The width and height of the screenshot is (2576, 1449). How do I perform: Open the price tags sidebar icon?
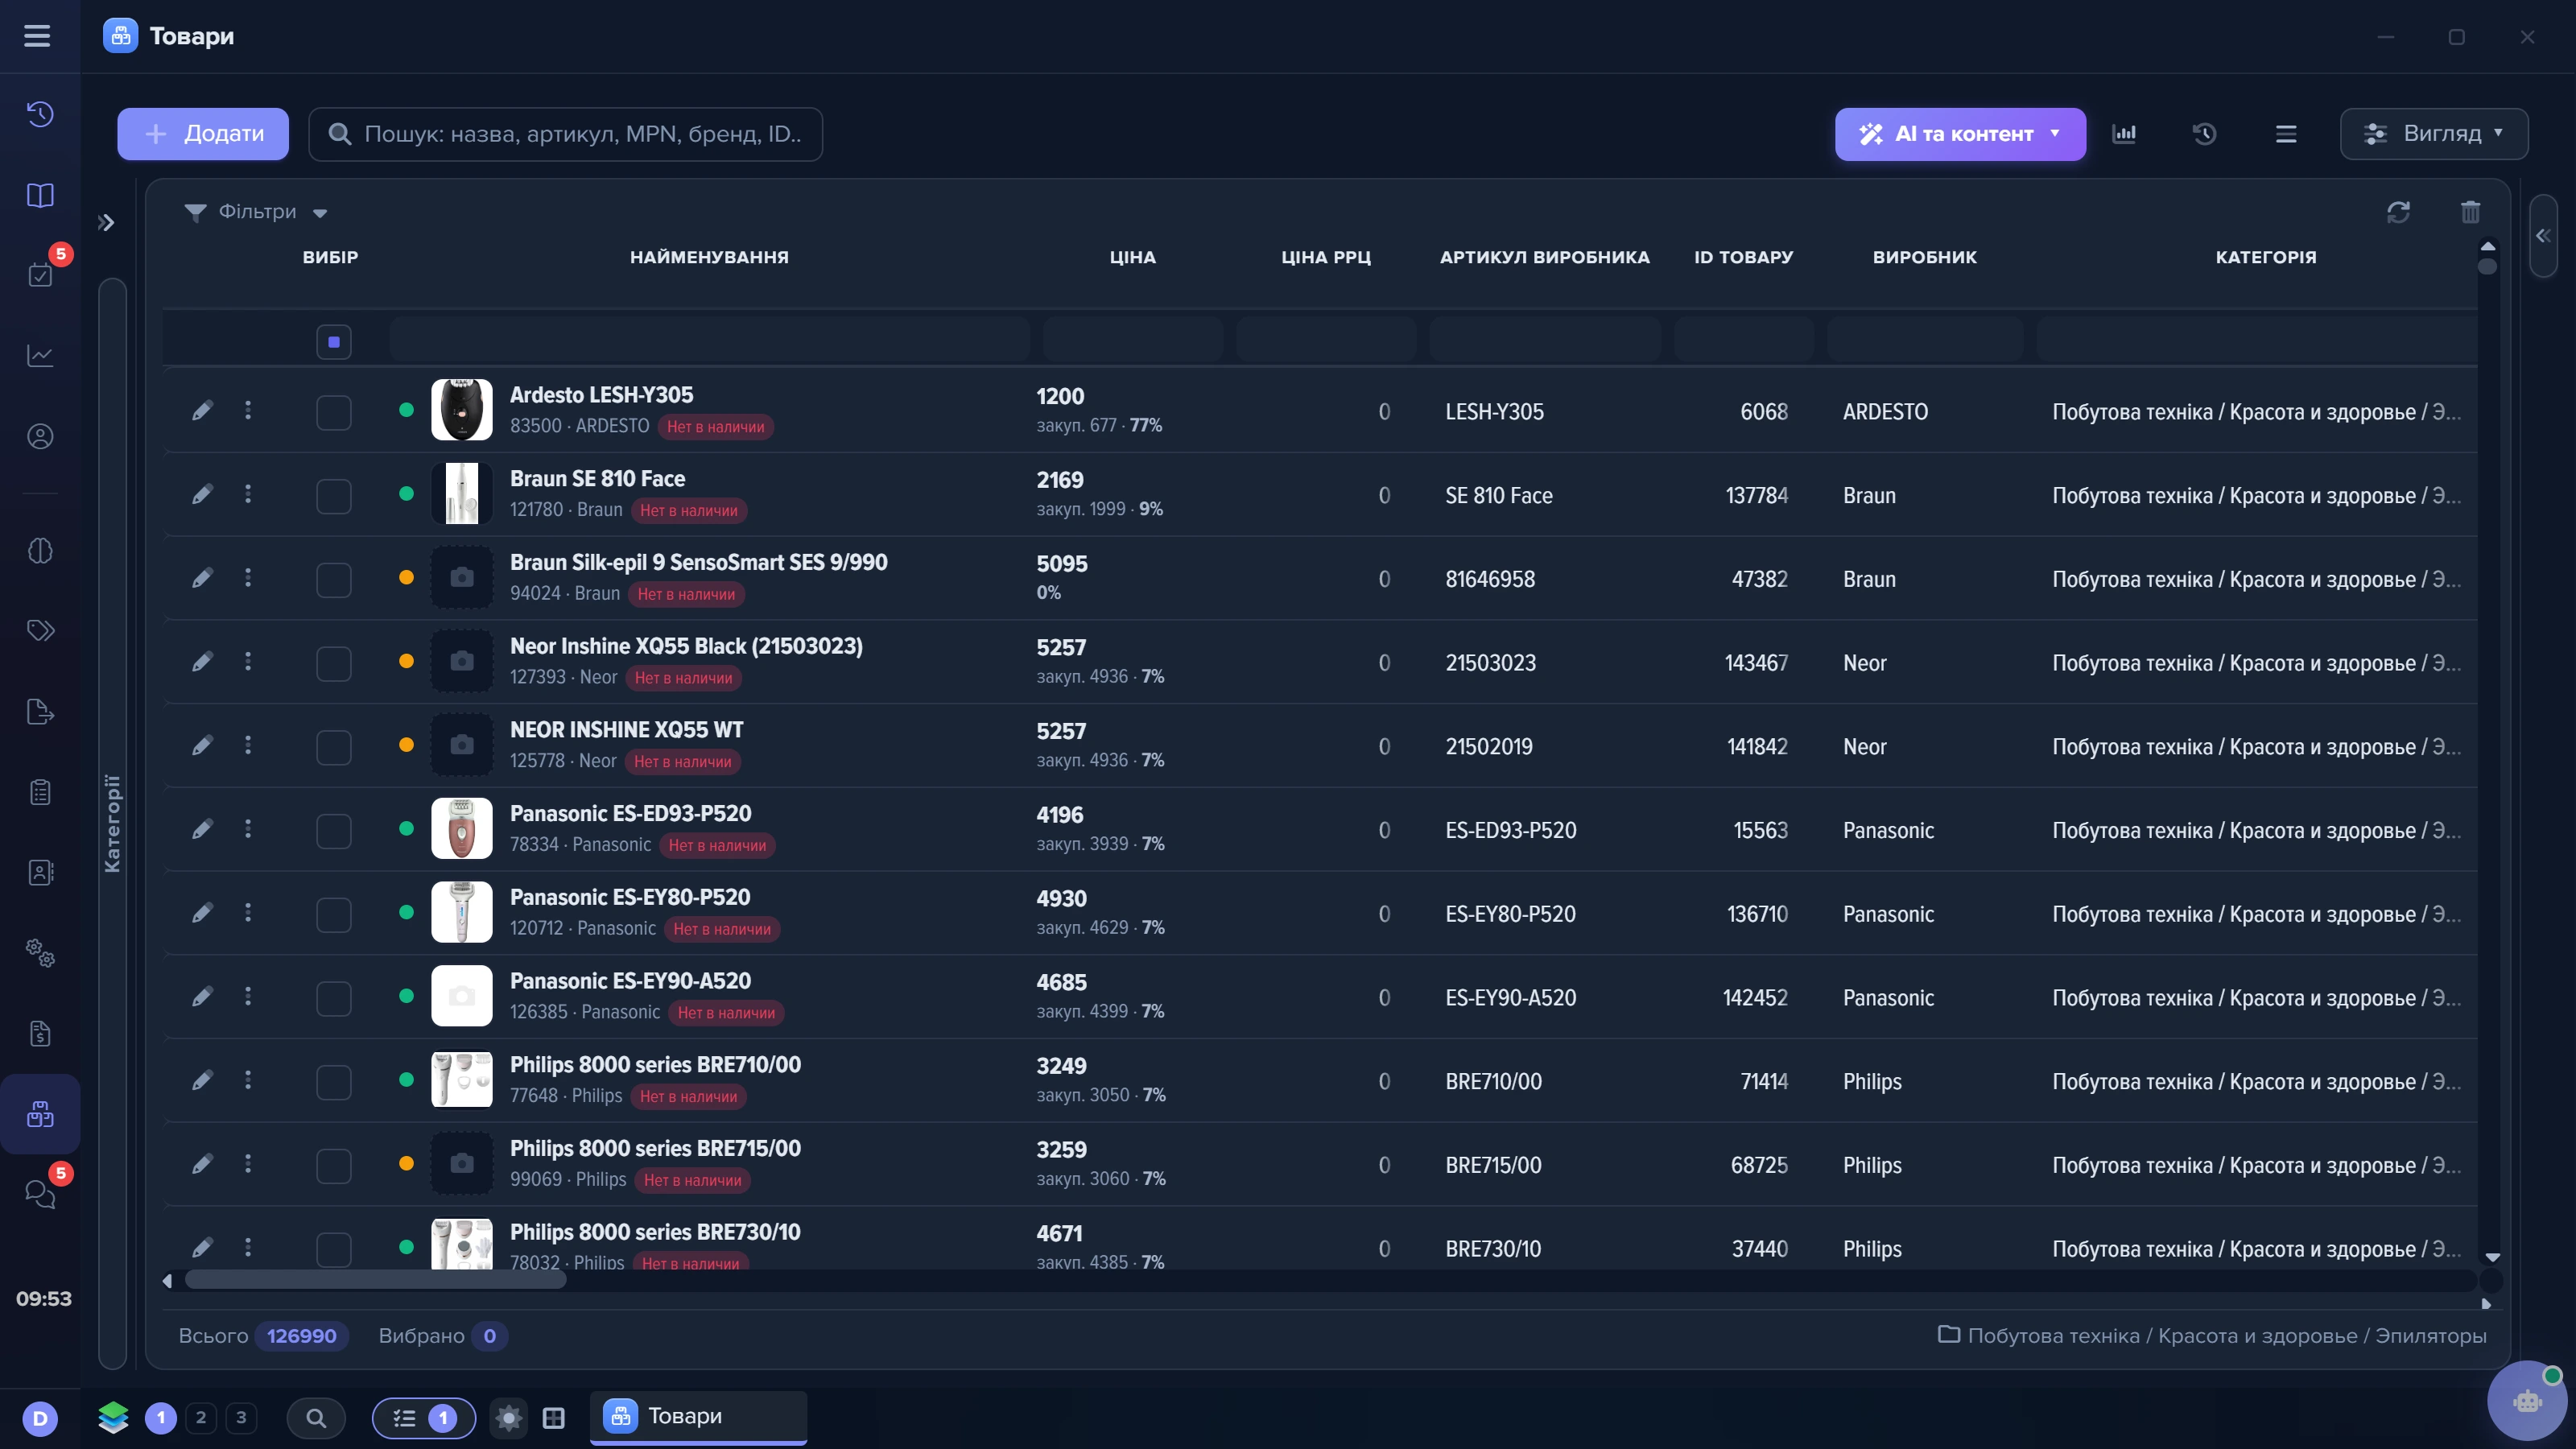coord(40,630)
